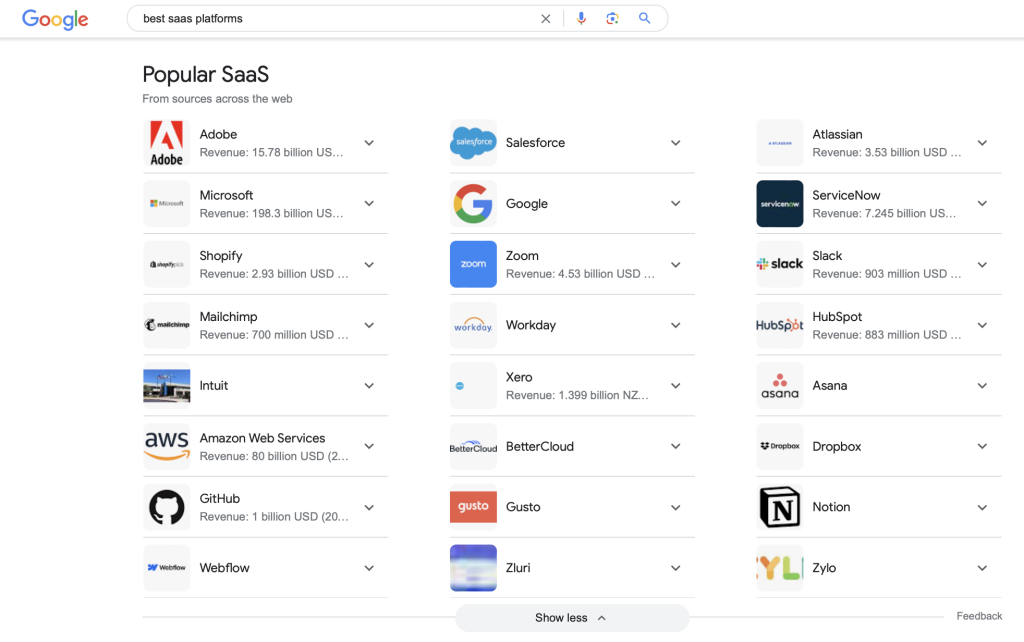Click the Google logo
This screenshot has width=1024, height=642.
[55, 19]
